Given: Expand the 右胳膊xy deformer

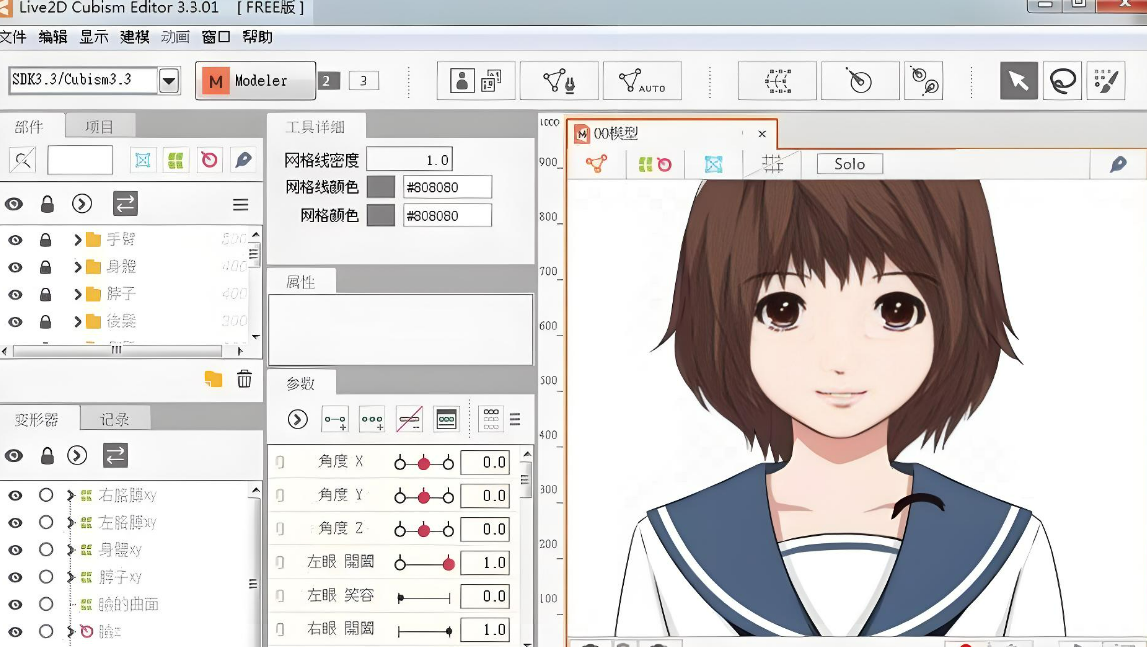Looking at the screenshot, I should (71, 495).
